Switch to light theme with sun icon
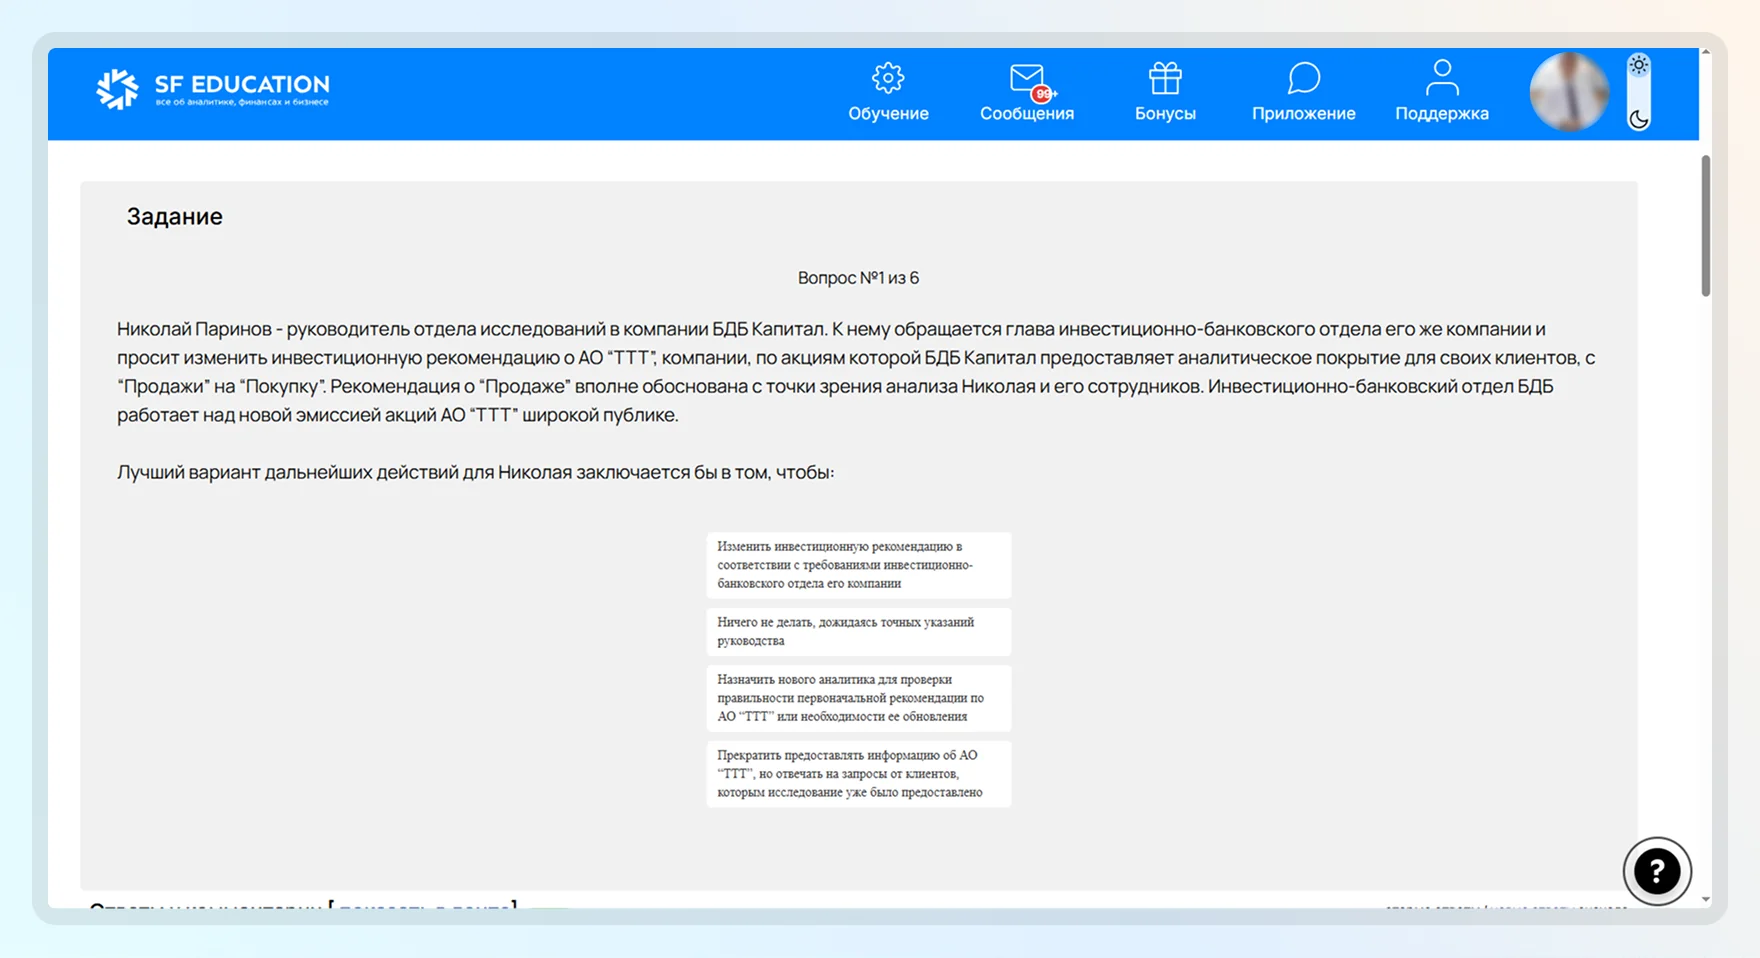 (x=1638, y=66)
